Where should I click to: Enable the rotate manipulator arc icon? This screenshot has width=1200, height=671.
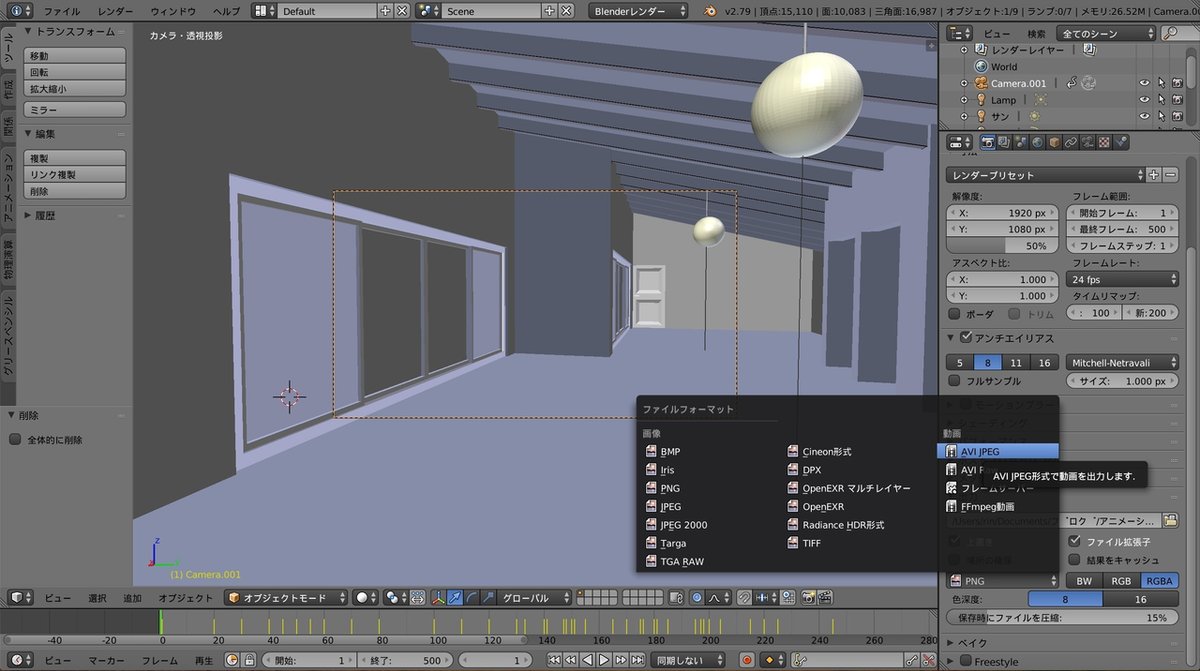pos(471,597)
